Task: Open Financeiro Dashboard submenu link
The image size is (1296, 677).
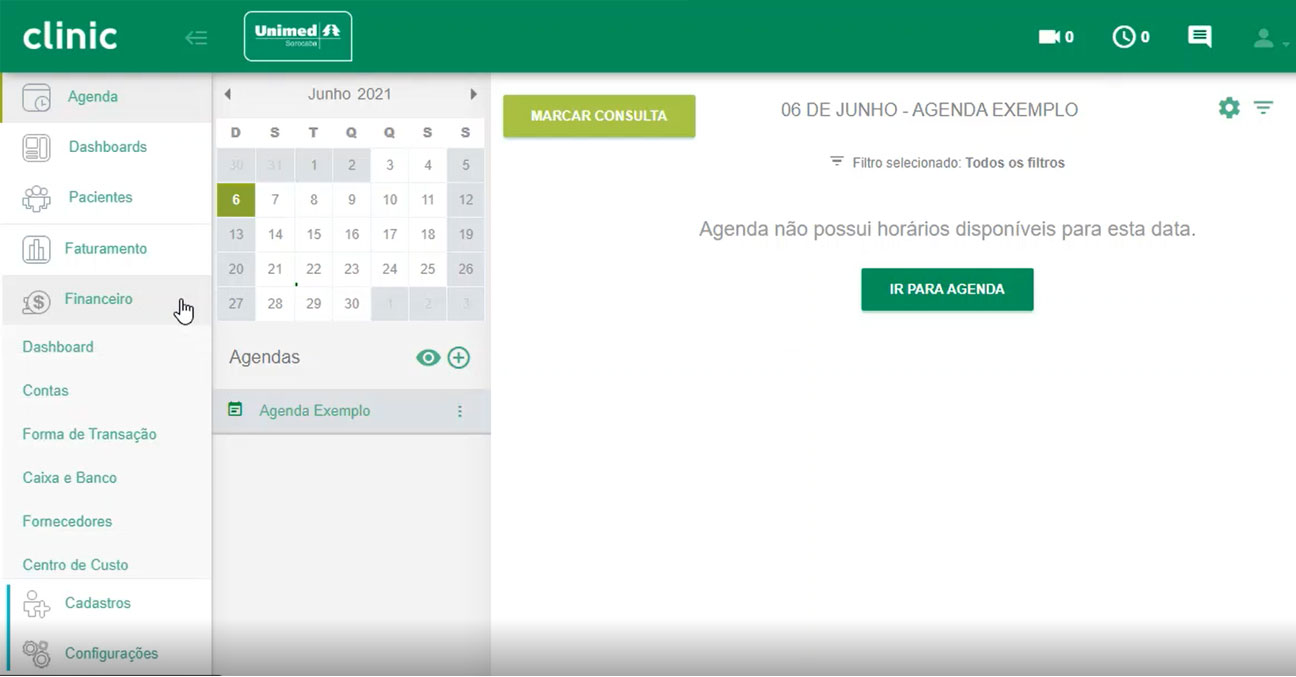Action: pos(58,347)
